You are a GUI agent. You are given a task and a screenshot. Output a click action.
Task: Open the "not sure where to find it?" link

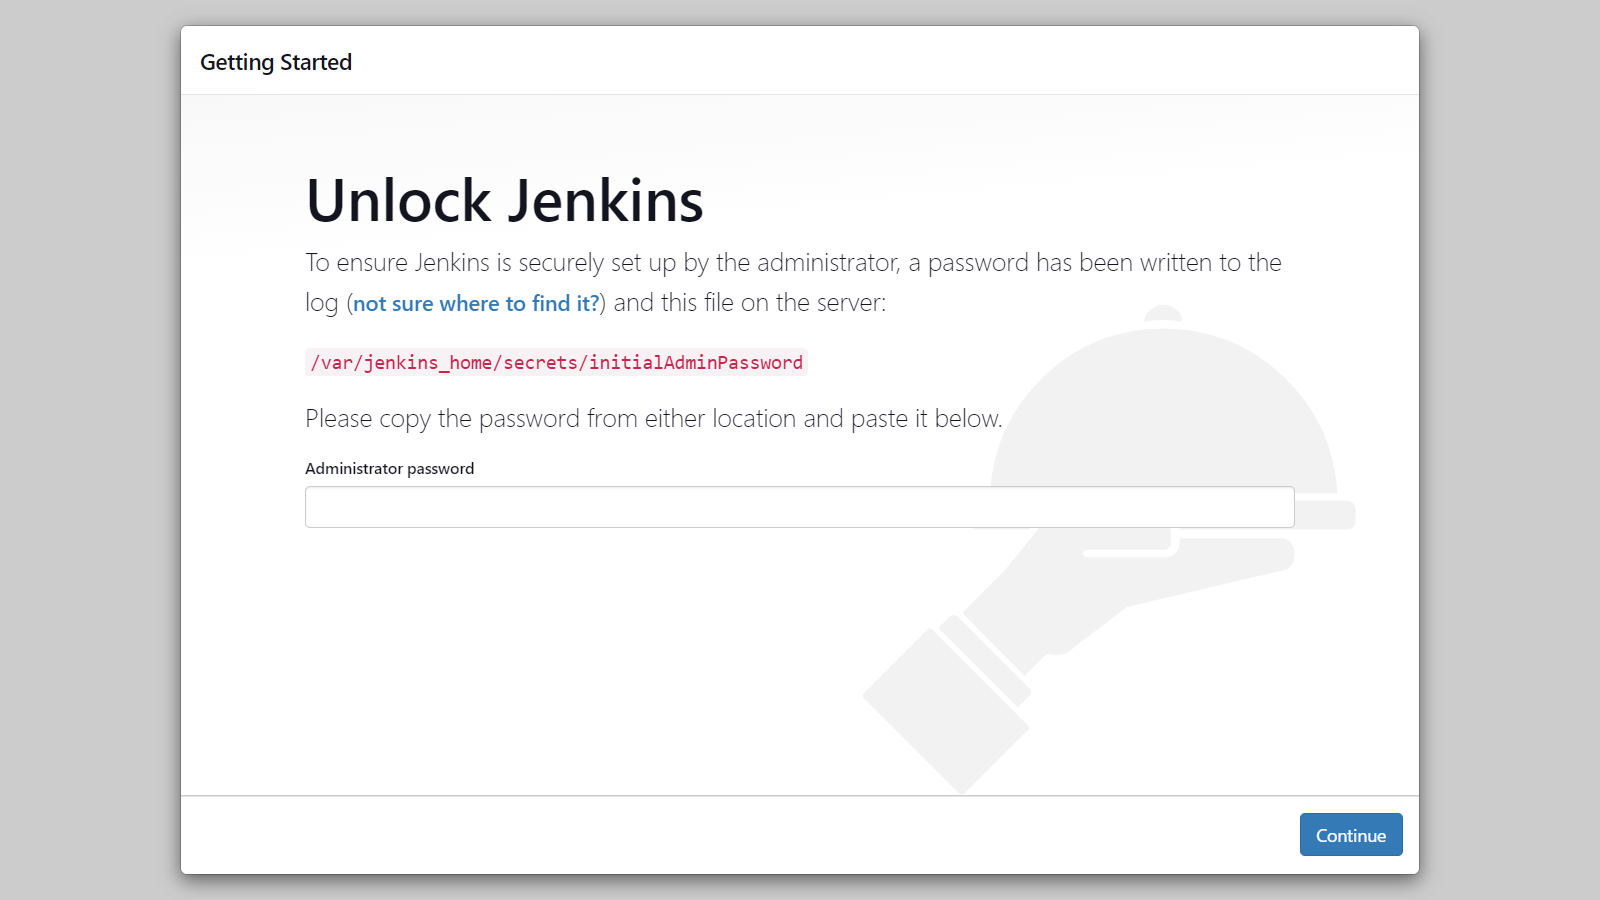pos(476,304)
